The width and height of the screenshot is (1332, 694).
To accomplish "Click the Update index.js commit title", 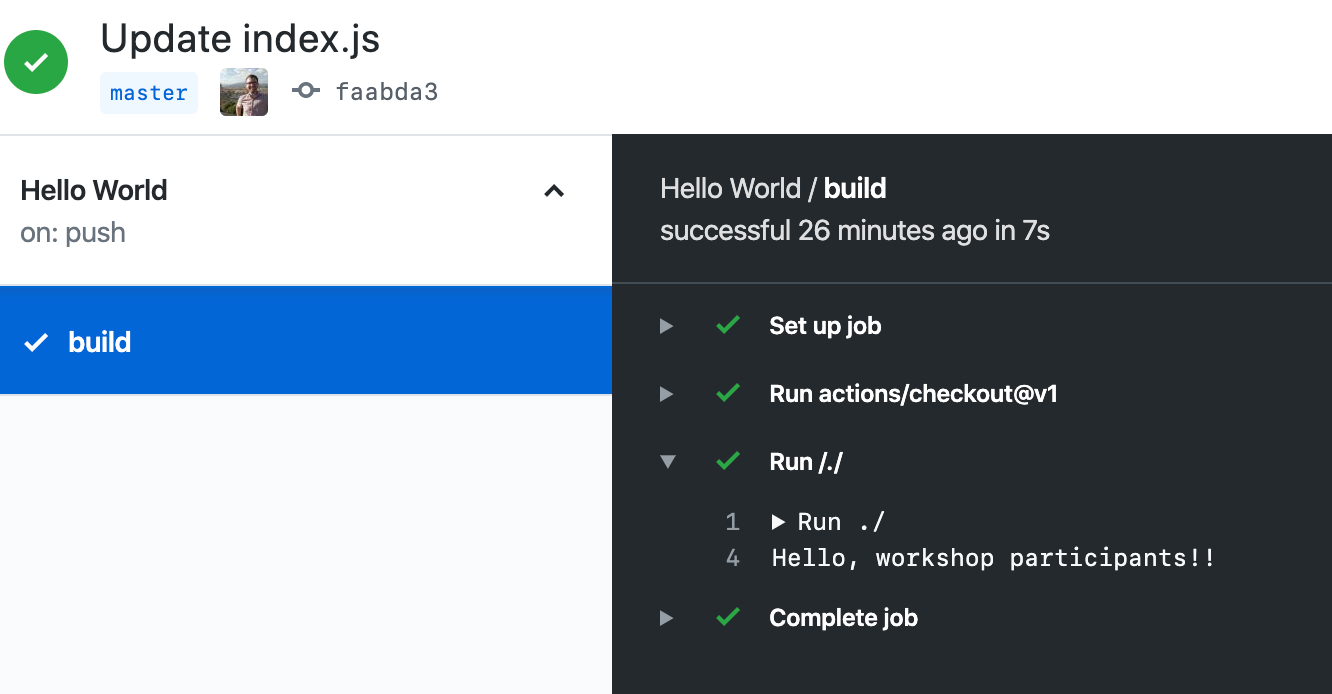I will pyautogui.click(x=240, y=39).
